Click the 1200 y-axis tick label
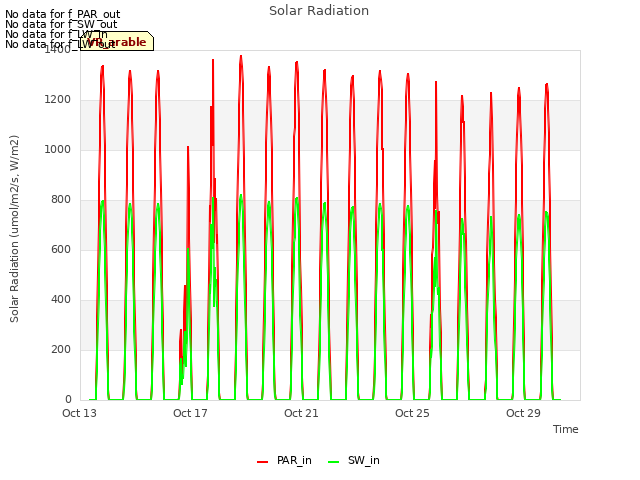640x480 pixels. pos(58,100)
